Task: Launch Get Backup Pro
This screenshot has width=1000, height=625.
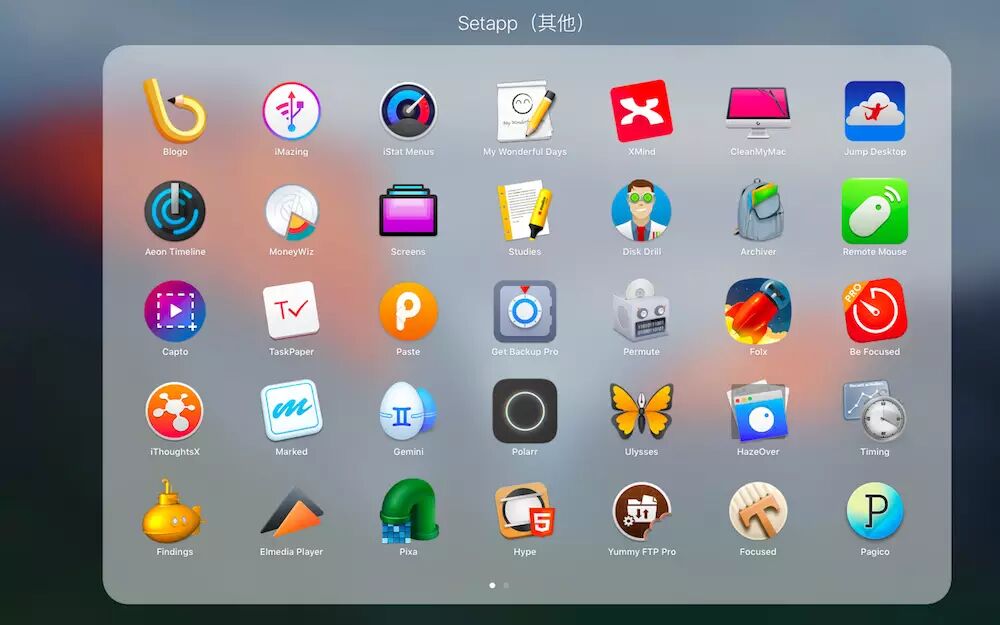Action: tap(525, 311)
